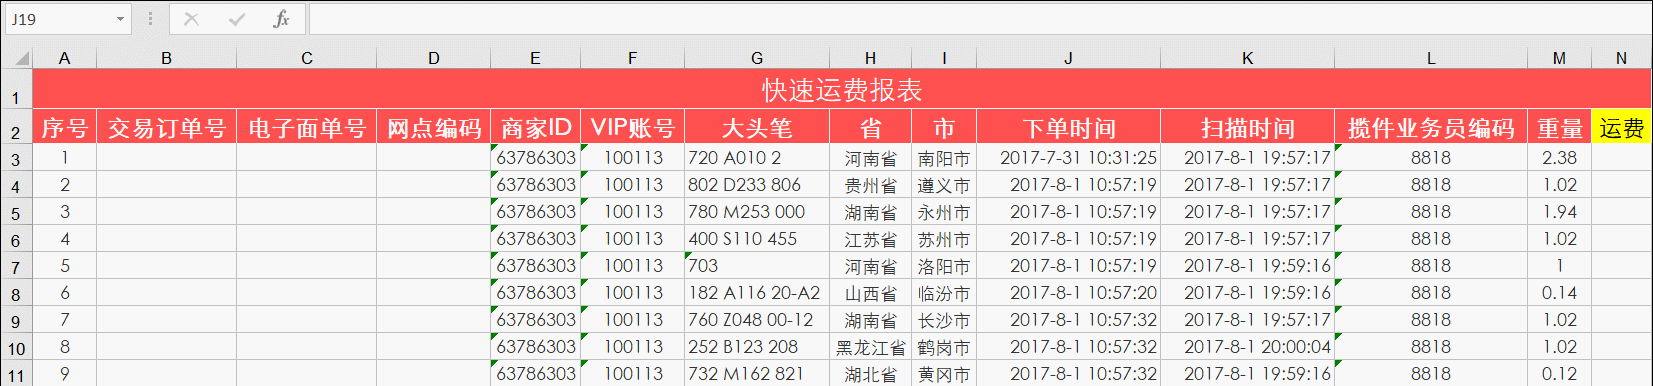Image resolution: width=1653 pixels, height=386 pixels.
Task: Click the formula bar resize dots handle
Action: point(150,19)
